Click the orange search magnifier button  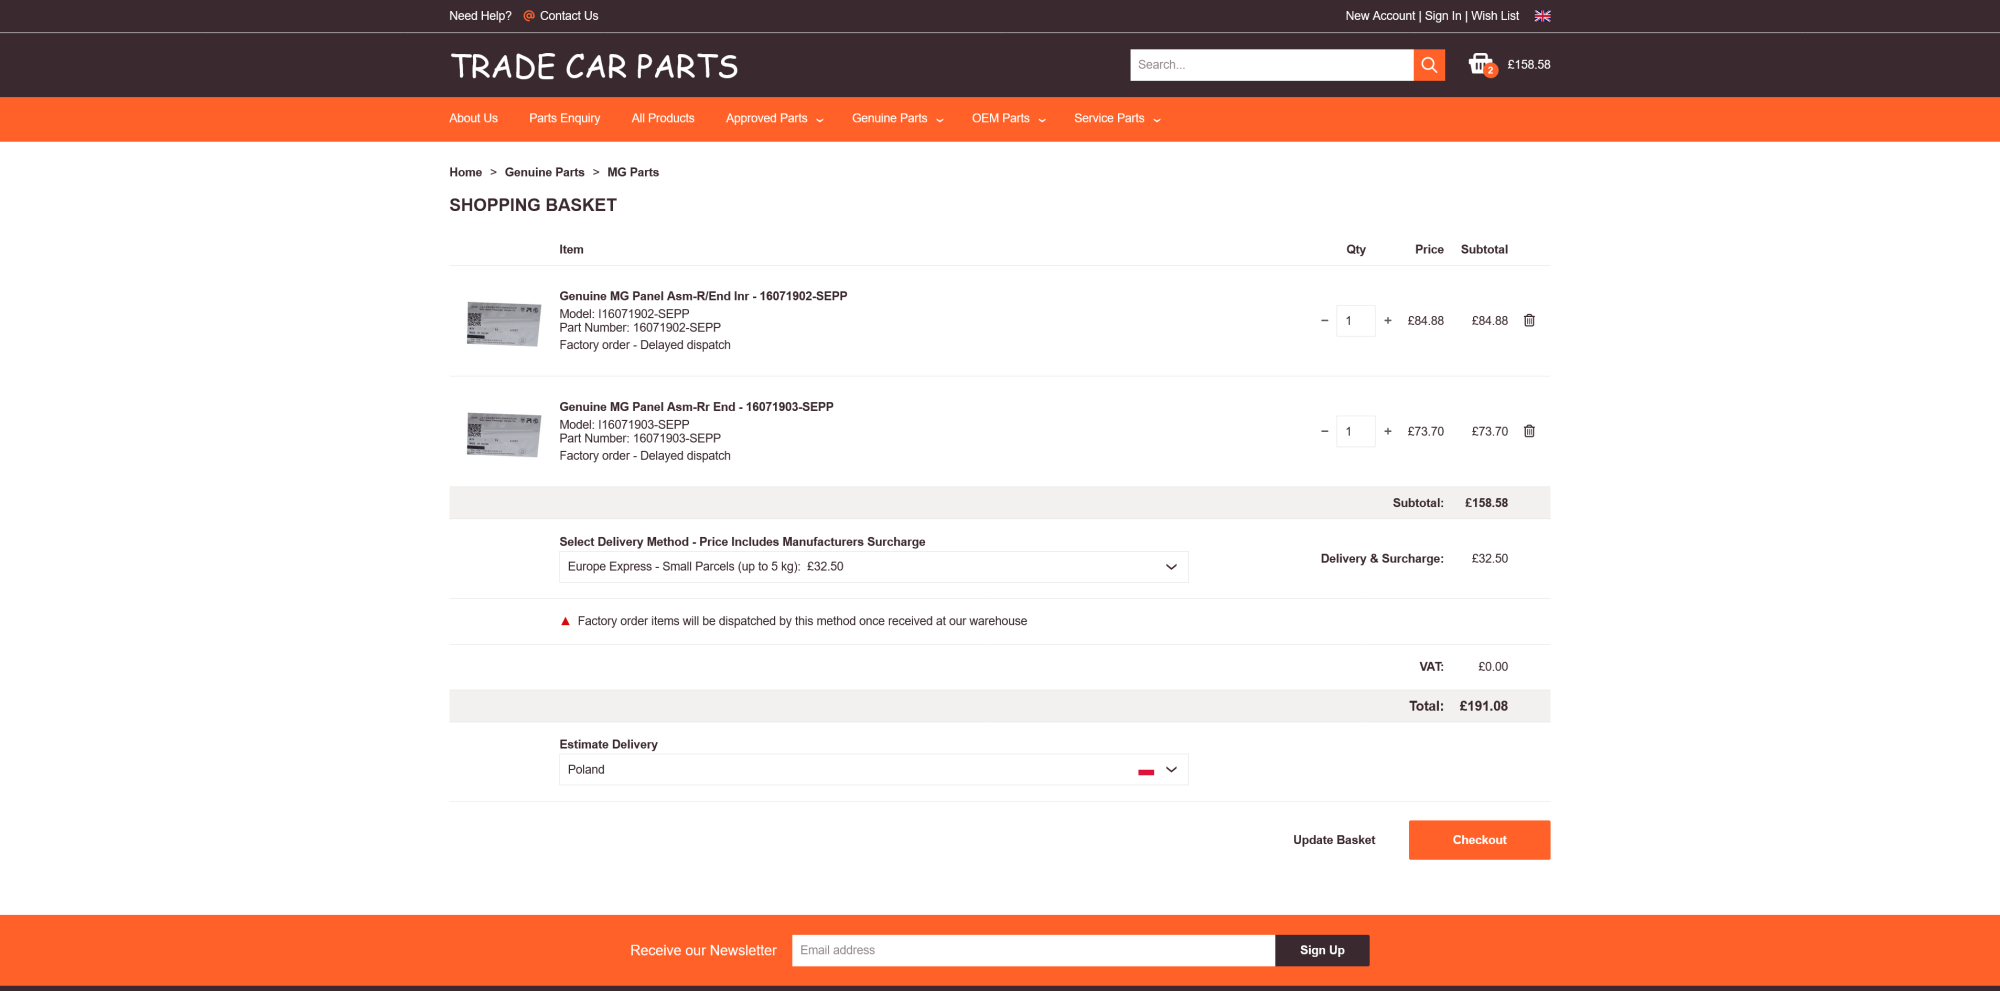click(x=1429, y=65)
